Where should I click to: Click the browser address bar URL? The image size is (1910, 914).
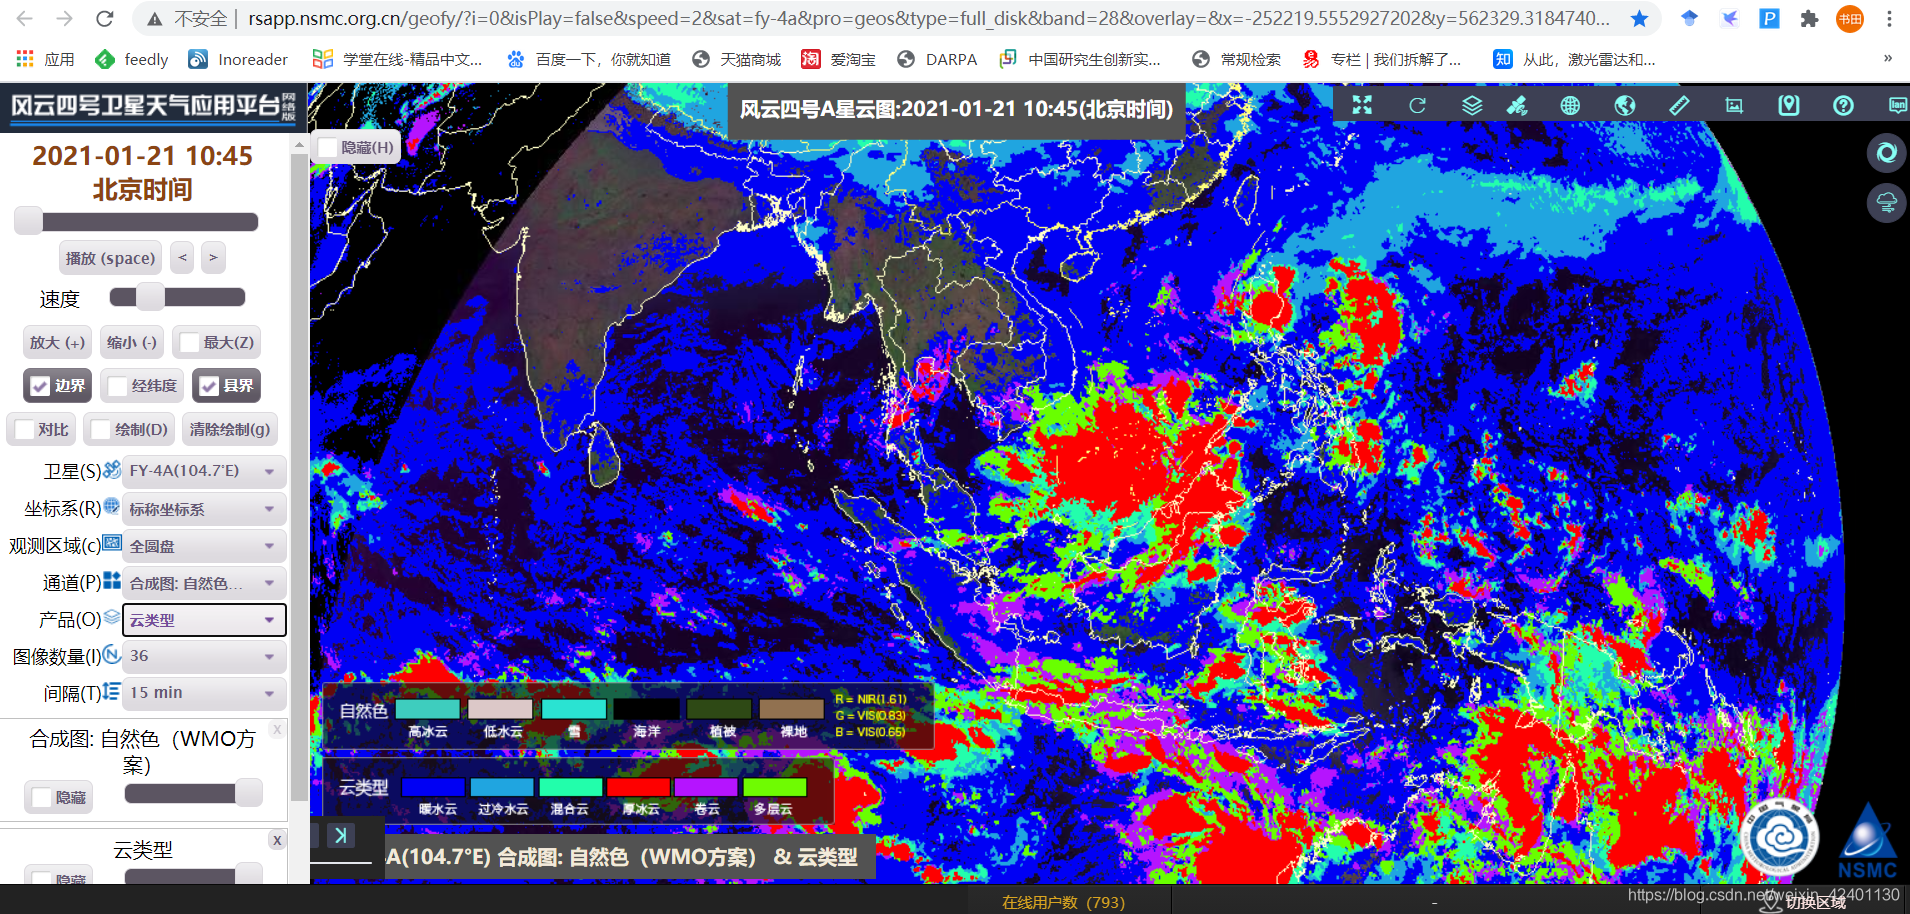tap(929, 18)
